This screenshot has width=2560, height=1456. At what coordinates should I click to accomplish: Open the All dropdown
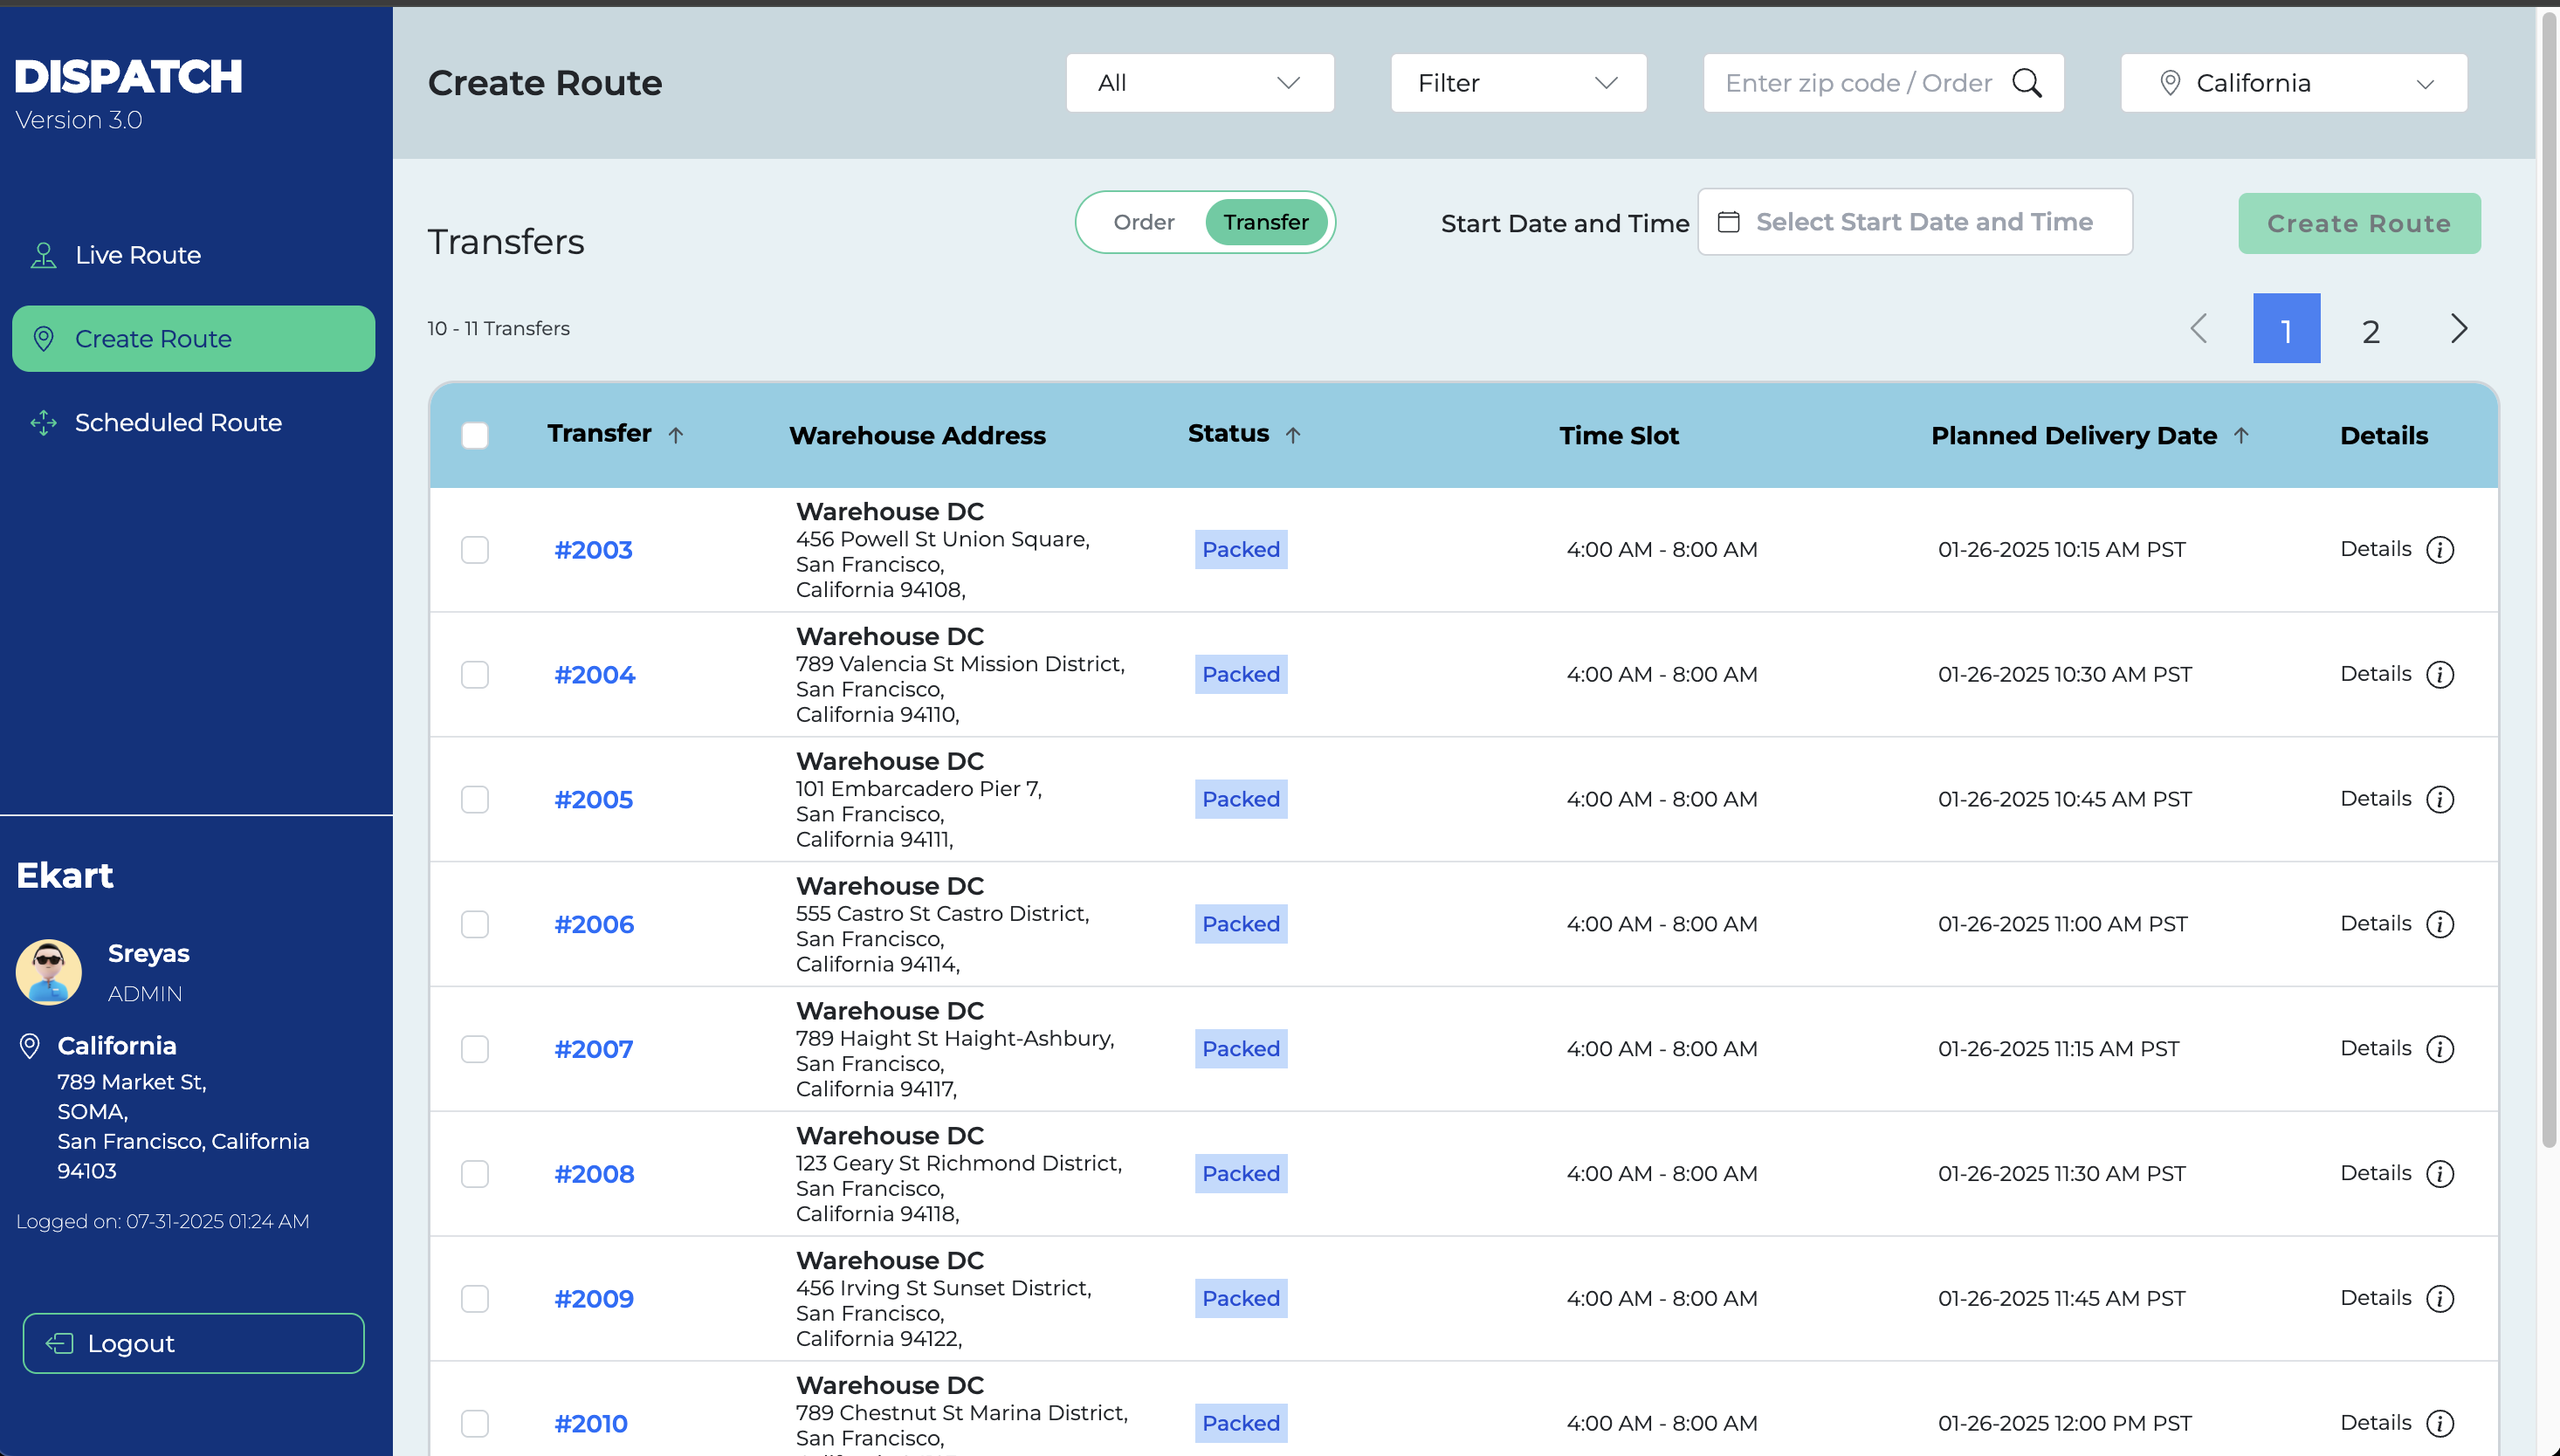(1199, 83)
